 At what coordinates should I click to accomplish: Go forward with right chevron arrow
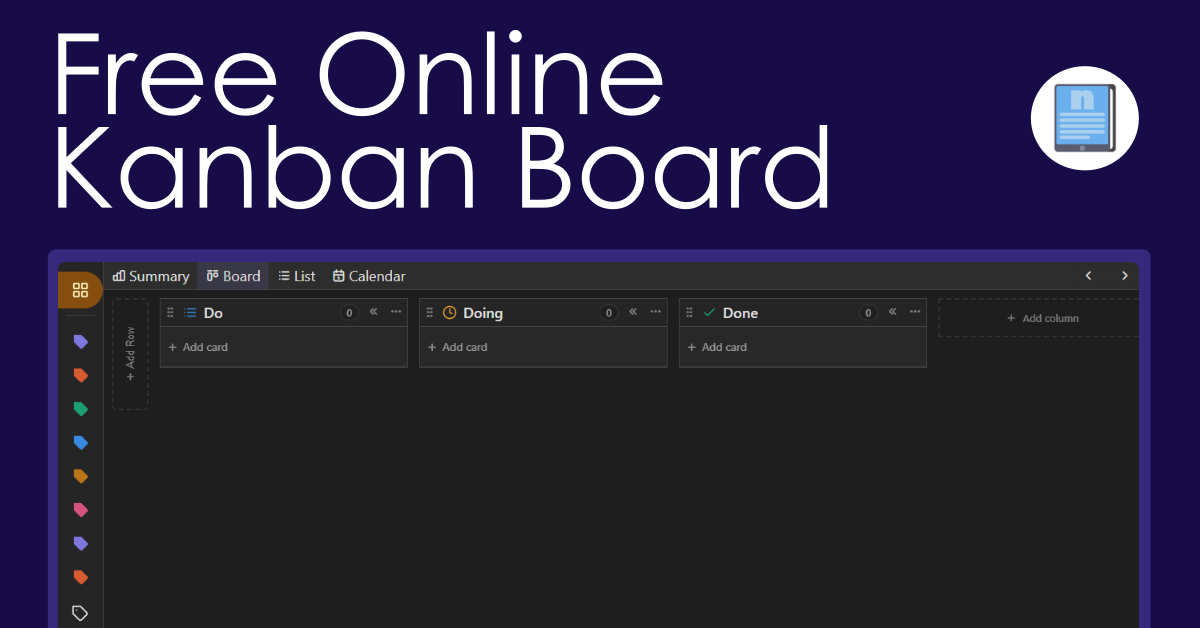pyautogui.click(x=1125, y=276)
